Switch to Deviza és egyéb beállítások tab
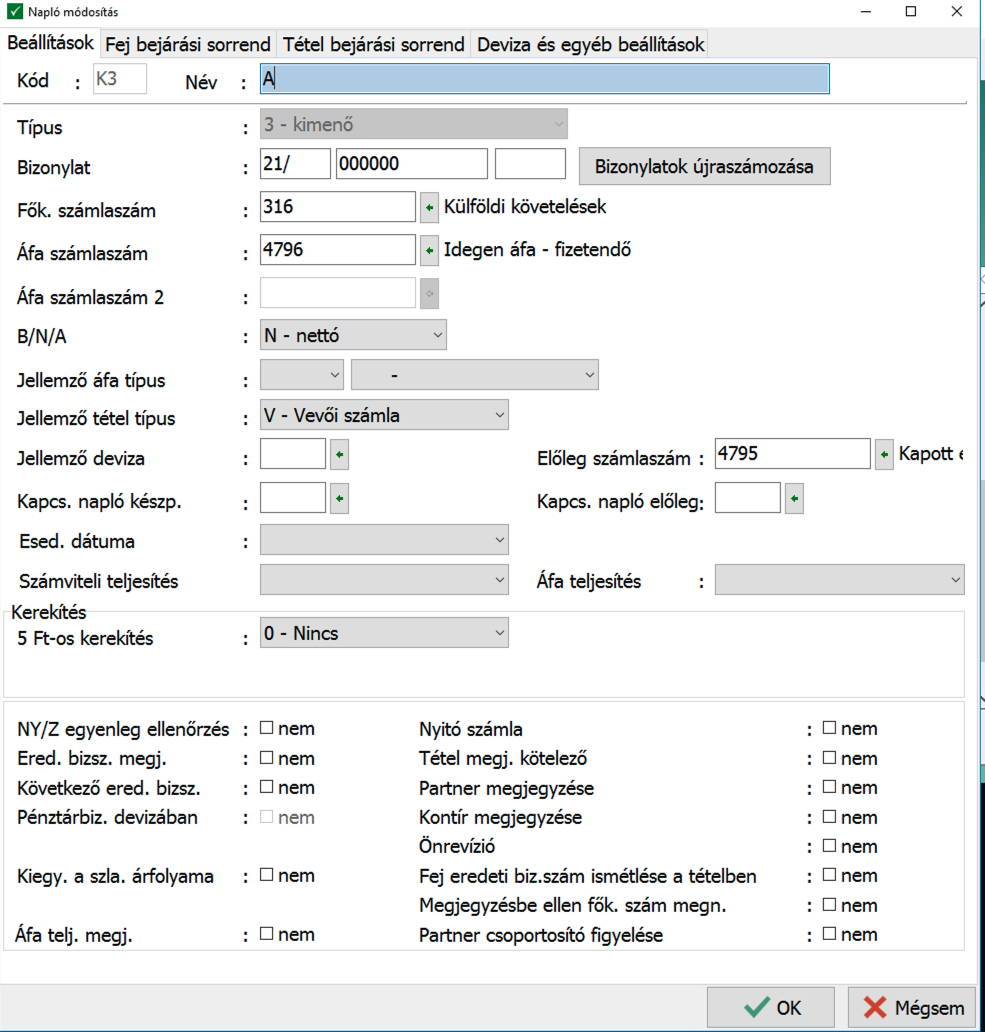 pyautogui.click(x=590, y=44)
